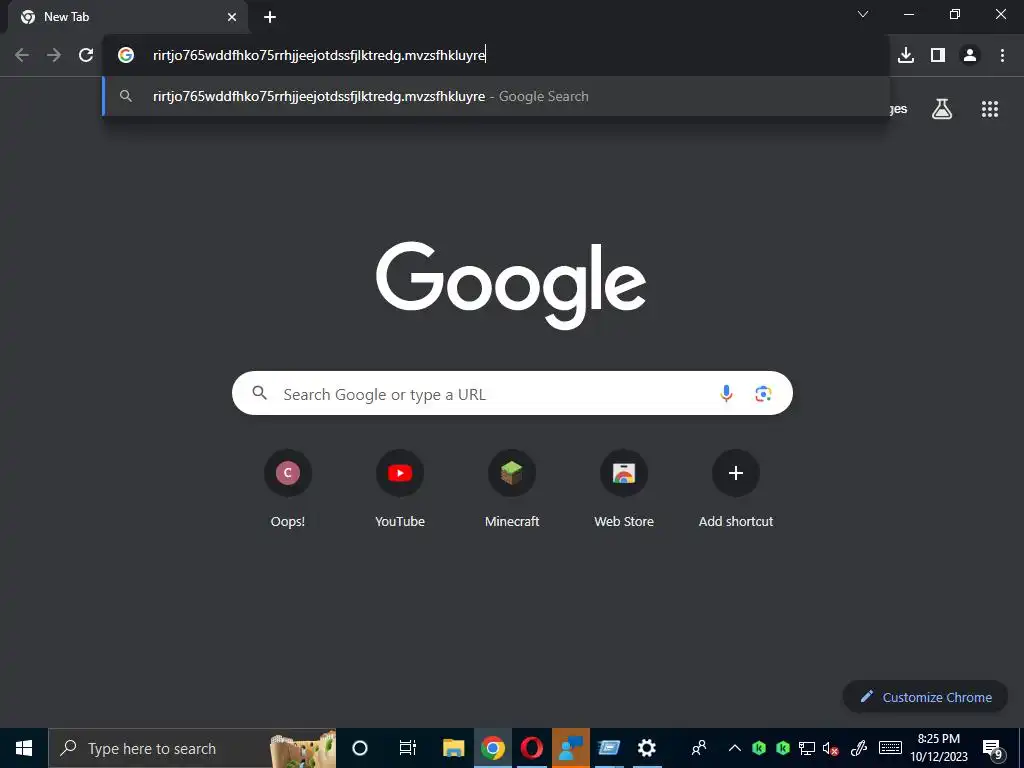The width and height of the screenshot is (1024, 768).
Task: Open the Chrome three-dot menu
Action: 1002,56
